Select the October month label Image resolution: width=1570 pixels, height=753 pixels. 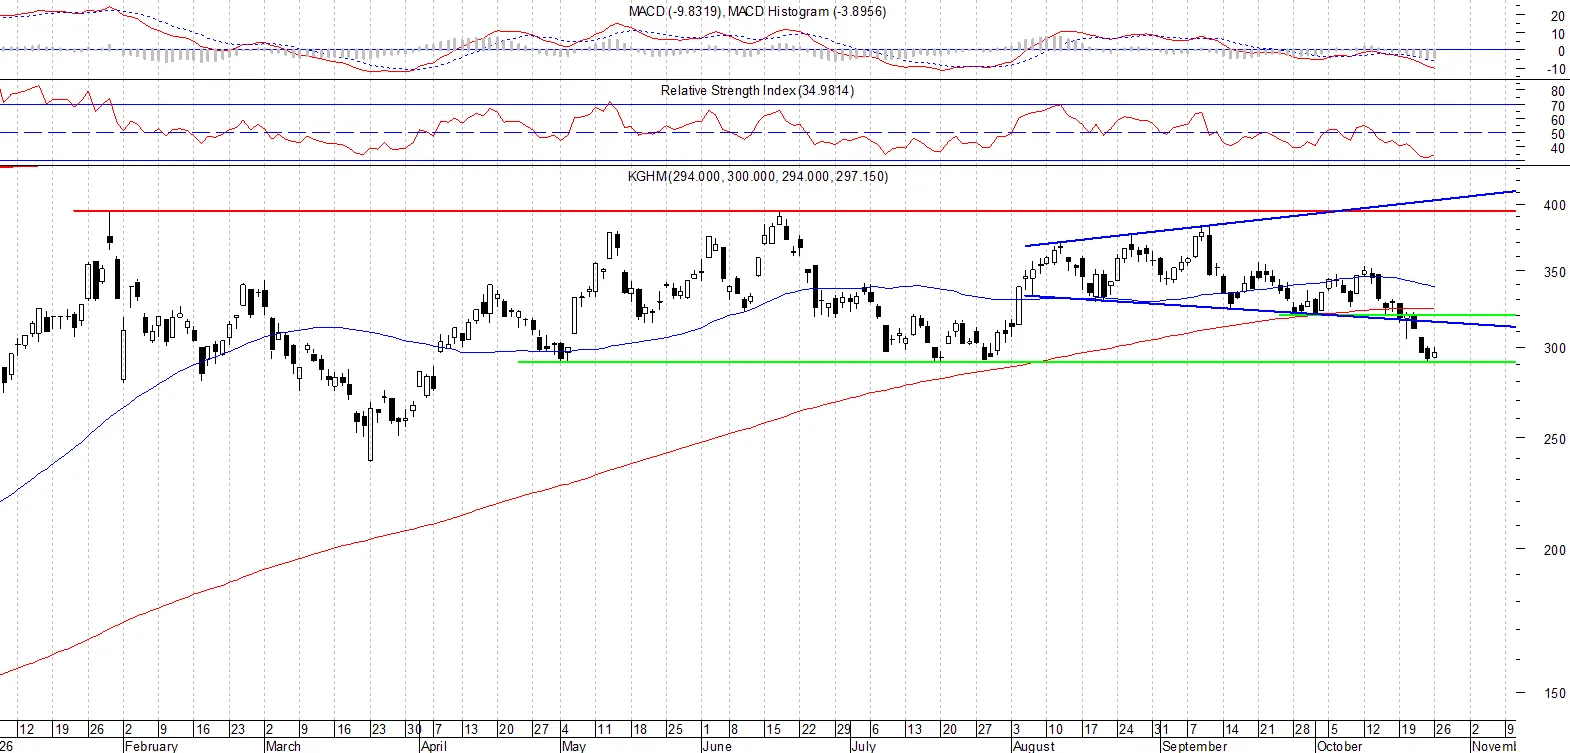(x=1340, y=746)
